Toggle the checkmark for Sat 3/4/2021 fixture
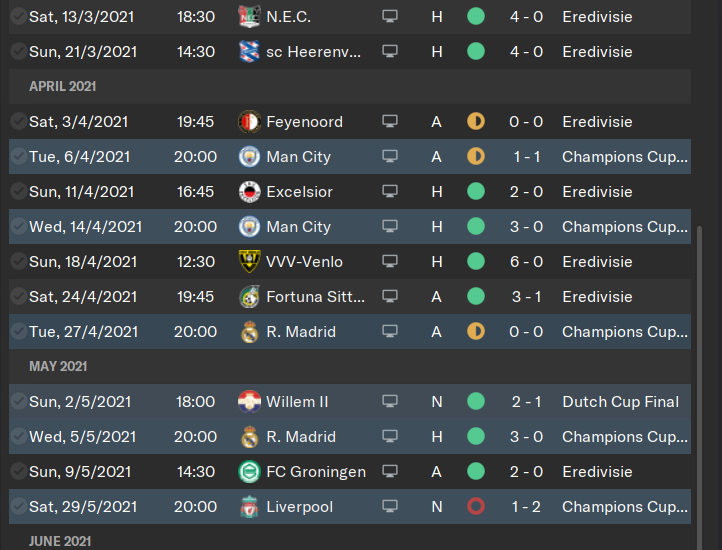The image size is (722, 550). pos(18,122)
